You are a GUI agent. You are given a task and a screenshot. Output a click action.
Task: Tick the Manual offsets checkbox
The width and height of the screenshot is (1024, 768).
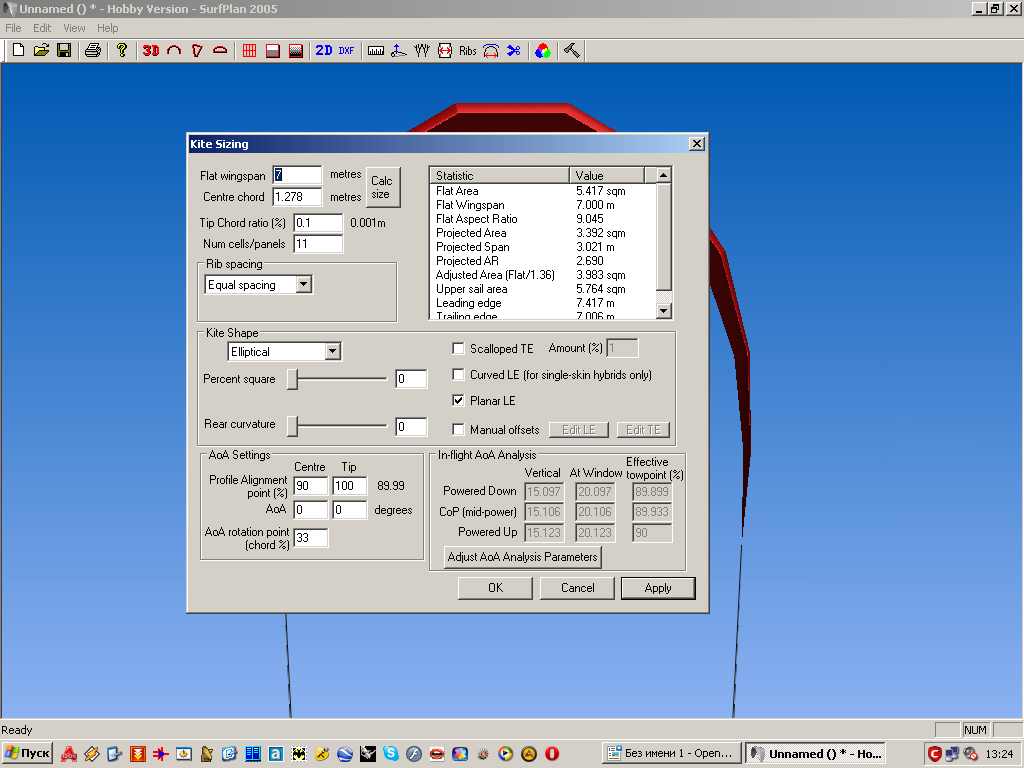pos(459,430)
